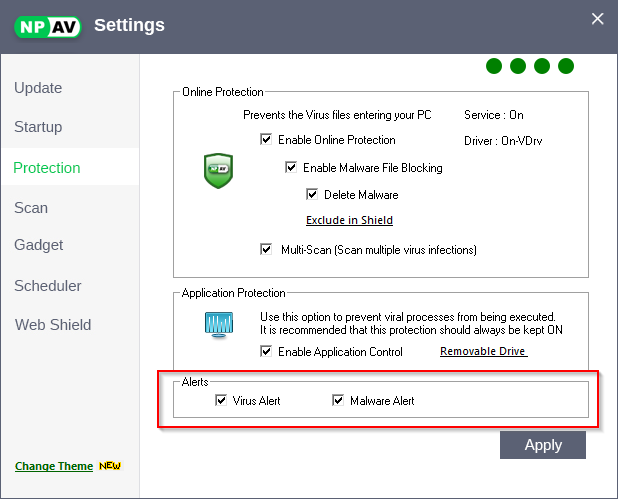Click the Change Theme link
618x499 pixels.
tap(54, 466)
